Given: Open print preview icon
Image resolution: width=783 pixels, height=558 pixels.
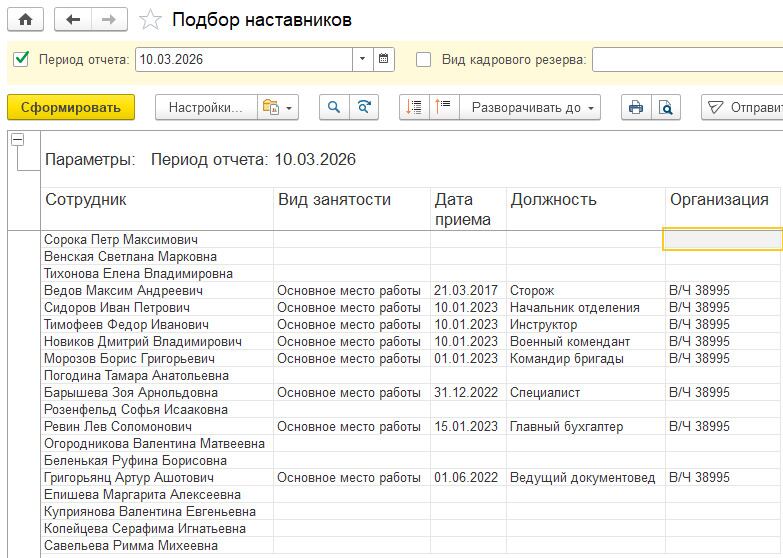Looking at the screenshot, I should point(665,107).
